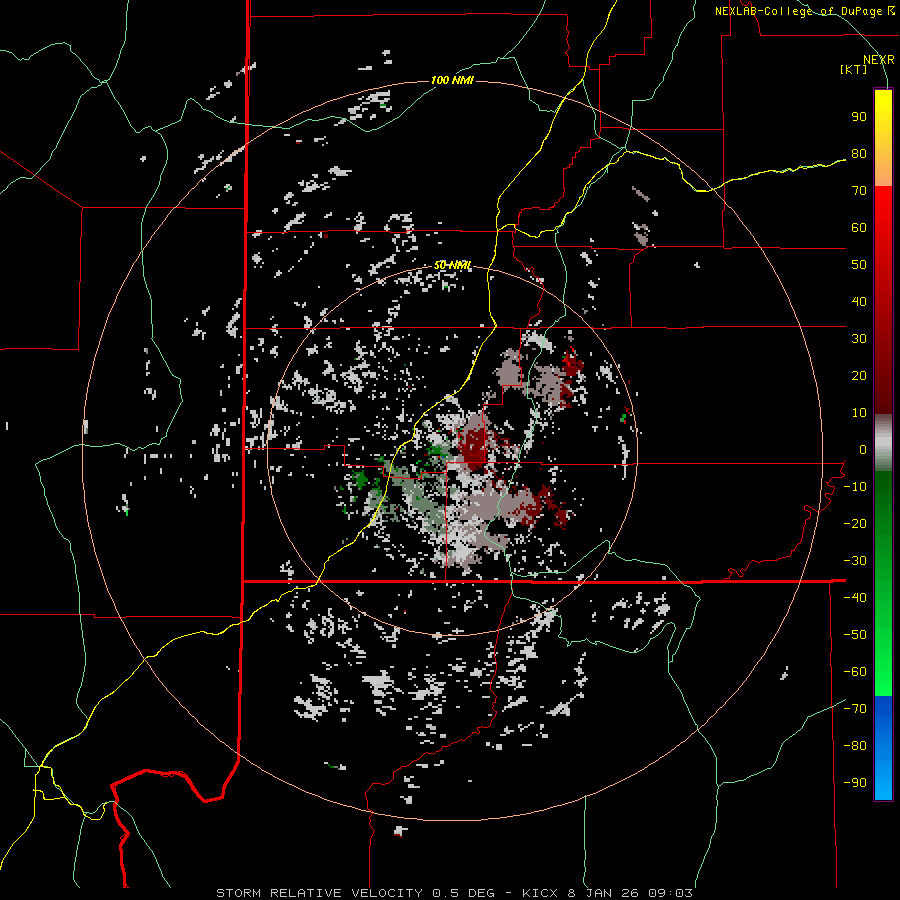
Task: Click the -10 value on velocity scale
Action: [x=855, y=487]
